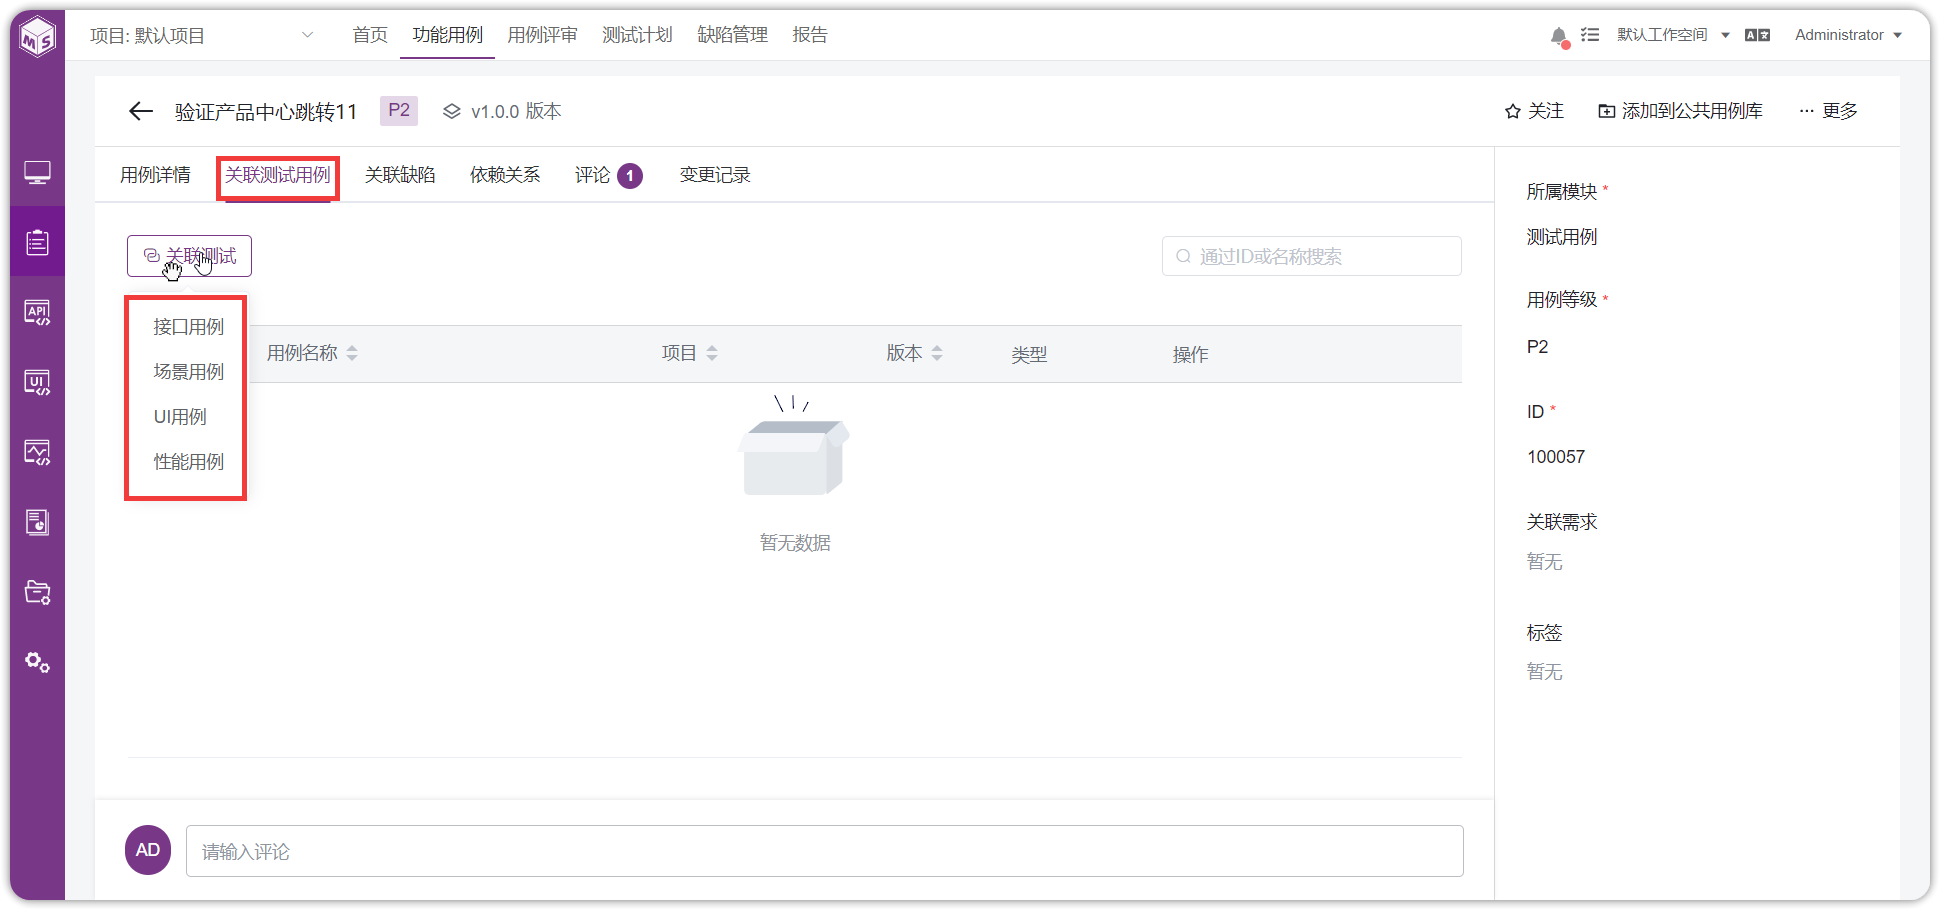Open the UI testing sidebar icon
This screenshot has height=910, width=1940.
pyautogui.click(x=38, y=382)
